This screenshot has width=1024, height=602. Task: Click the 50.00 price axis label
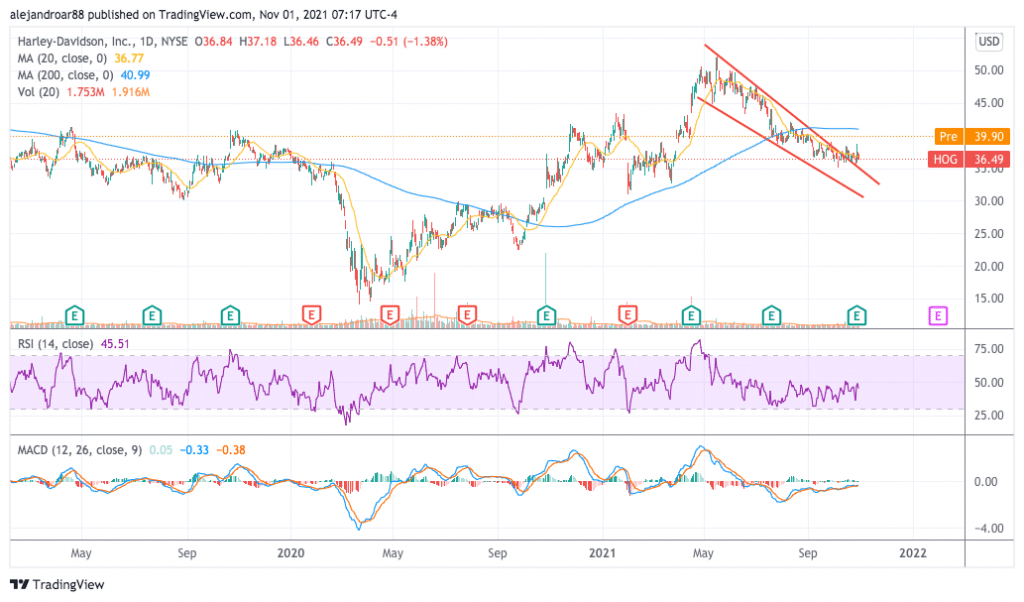click(989, 70)
